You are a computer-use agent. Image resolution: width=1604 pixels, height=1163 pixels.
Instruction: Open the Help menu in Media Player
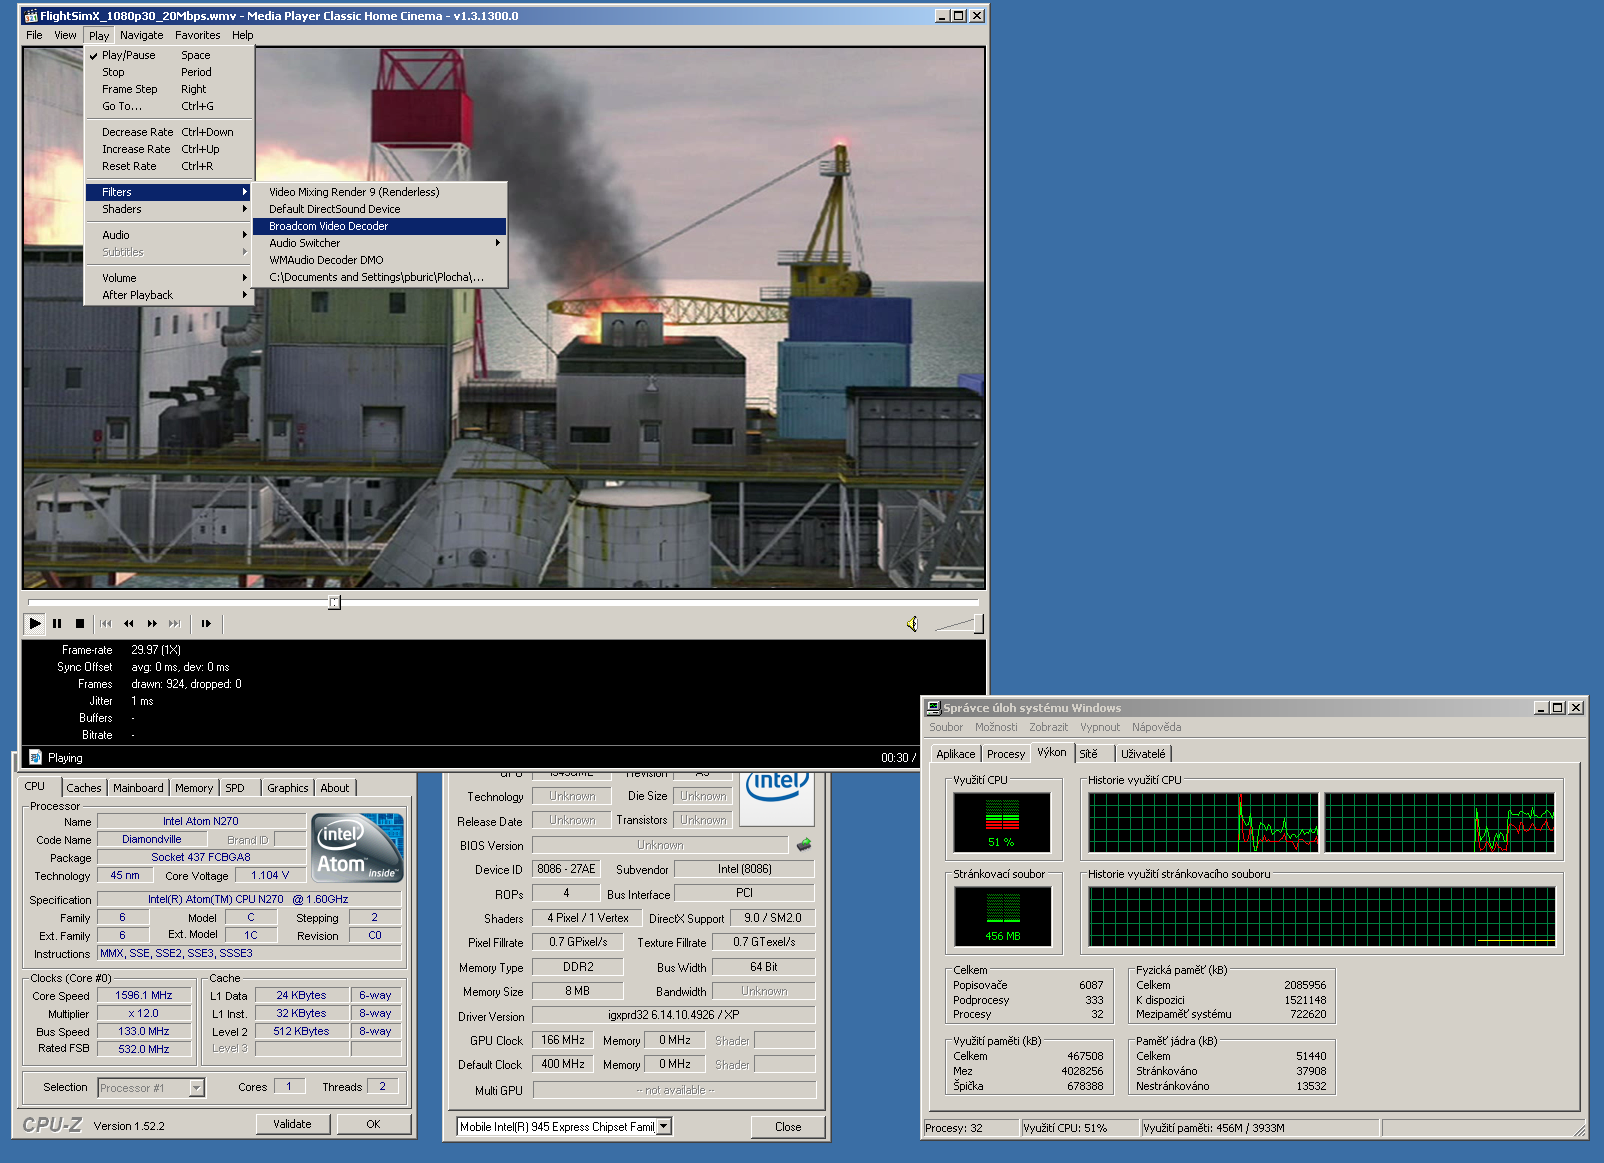pos(243,35)
